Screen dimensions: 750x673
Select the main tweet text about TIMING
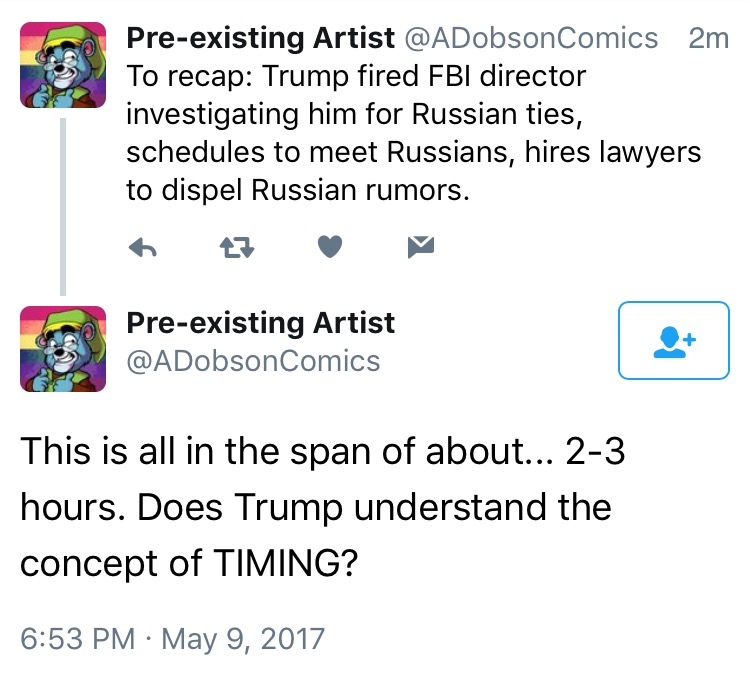323,507
